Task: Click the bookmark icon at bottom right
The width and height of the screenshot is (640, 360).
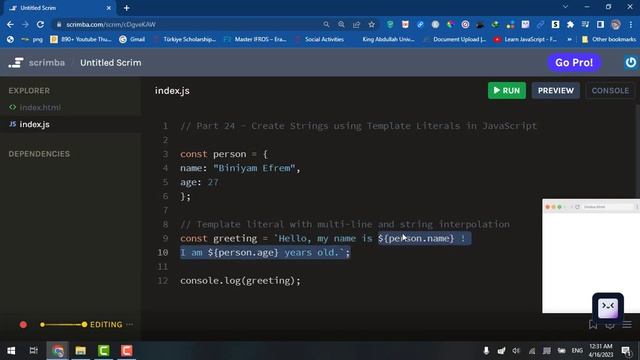Action: pyautogui.click(x=593, y=325)
